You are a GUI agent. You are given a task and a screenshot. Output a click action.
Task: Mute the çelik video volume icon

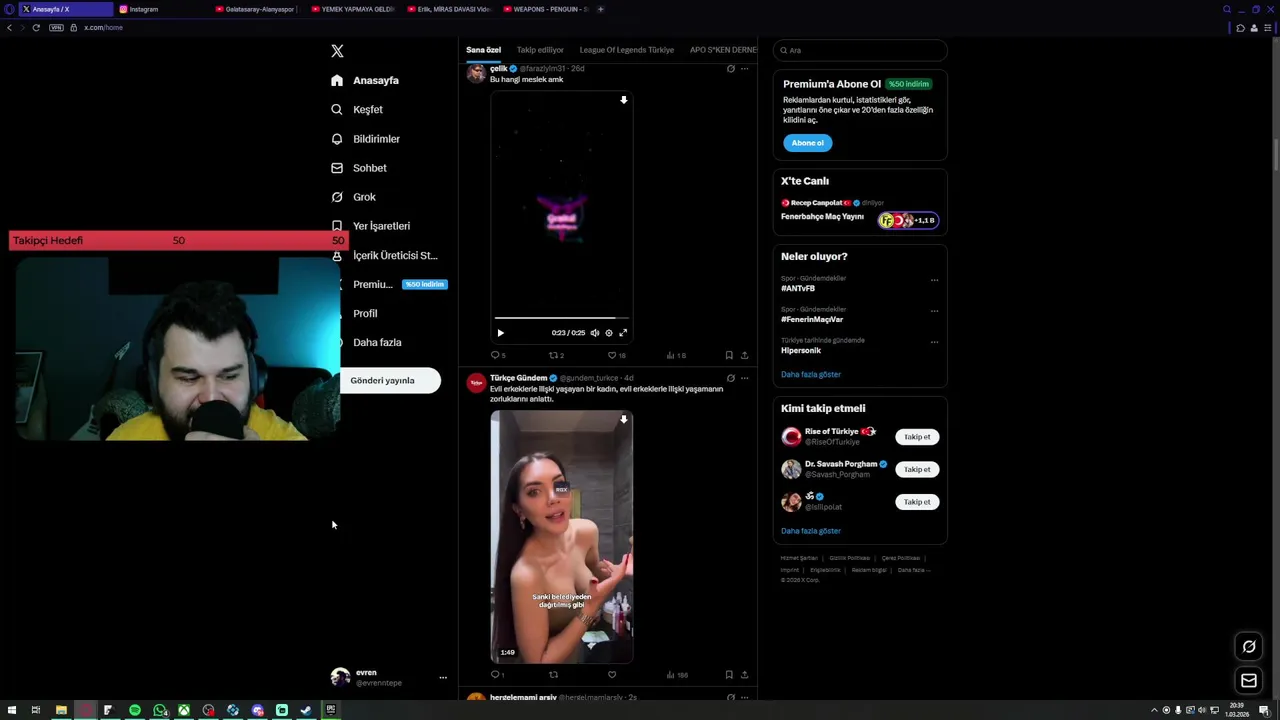[595, 333]
